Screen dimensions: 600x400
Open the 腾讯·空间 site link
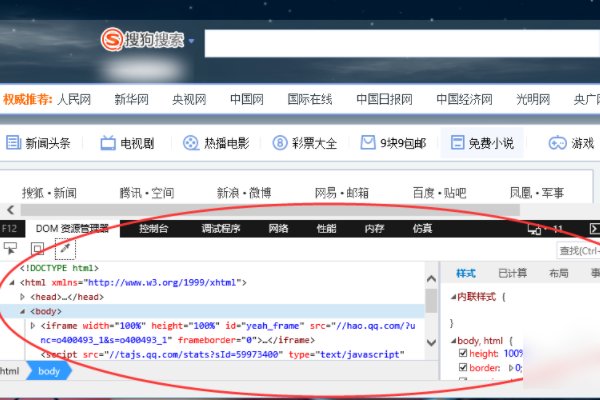[147, 193]
